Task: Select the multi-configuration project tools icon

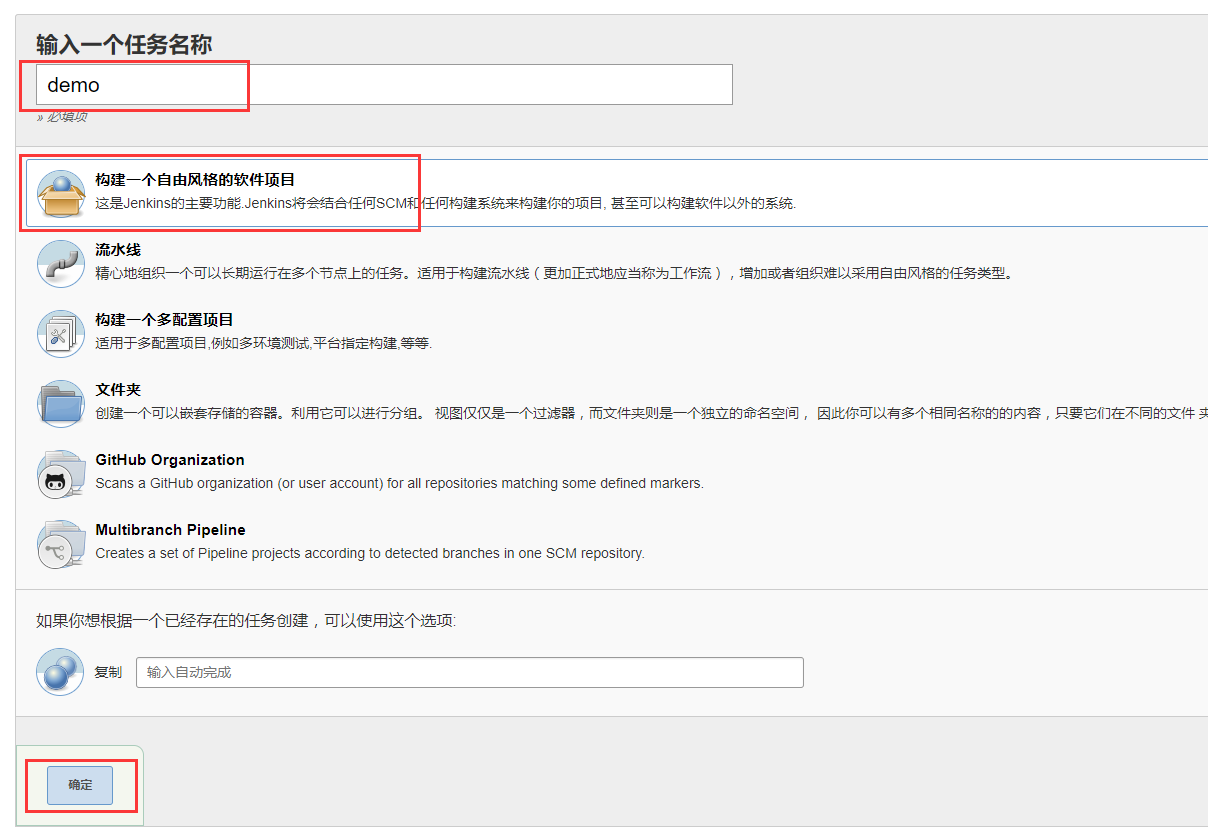Action: 61,334
